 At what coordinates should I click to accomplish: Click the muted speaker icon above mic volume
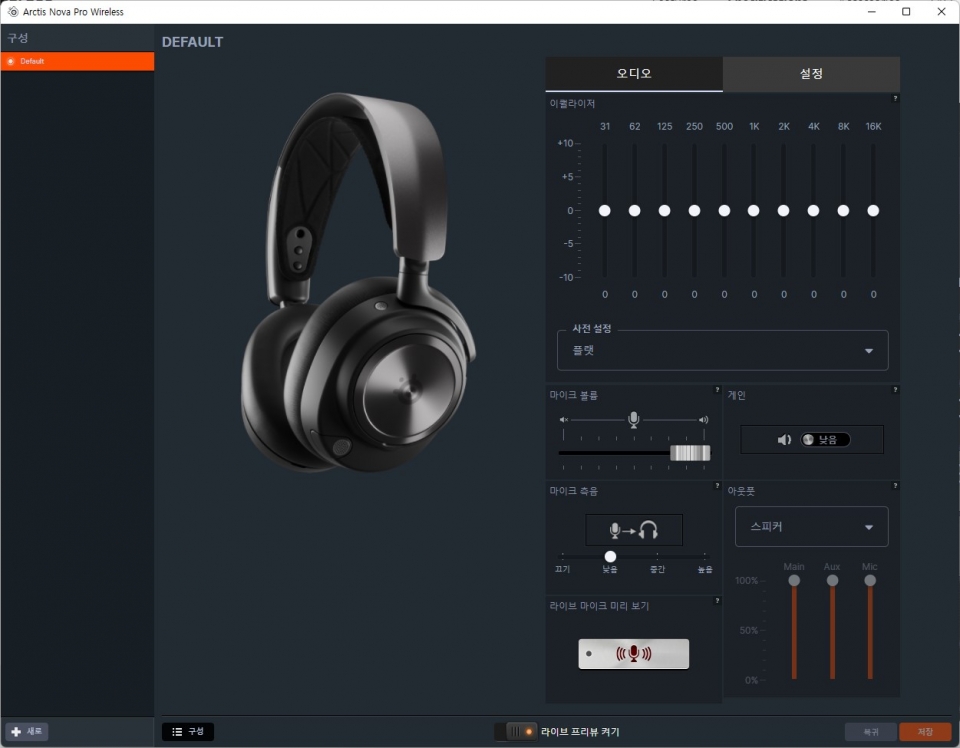point(564,420)
